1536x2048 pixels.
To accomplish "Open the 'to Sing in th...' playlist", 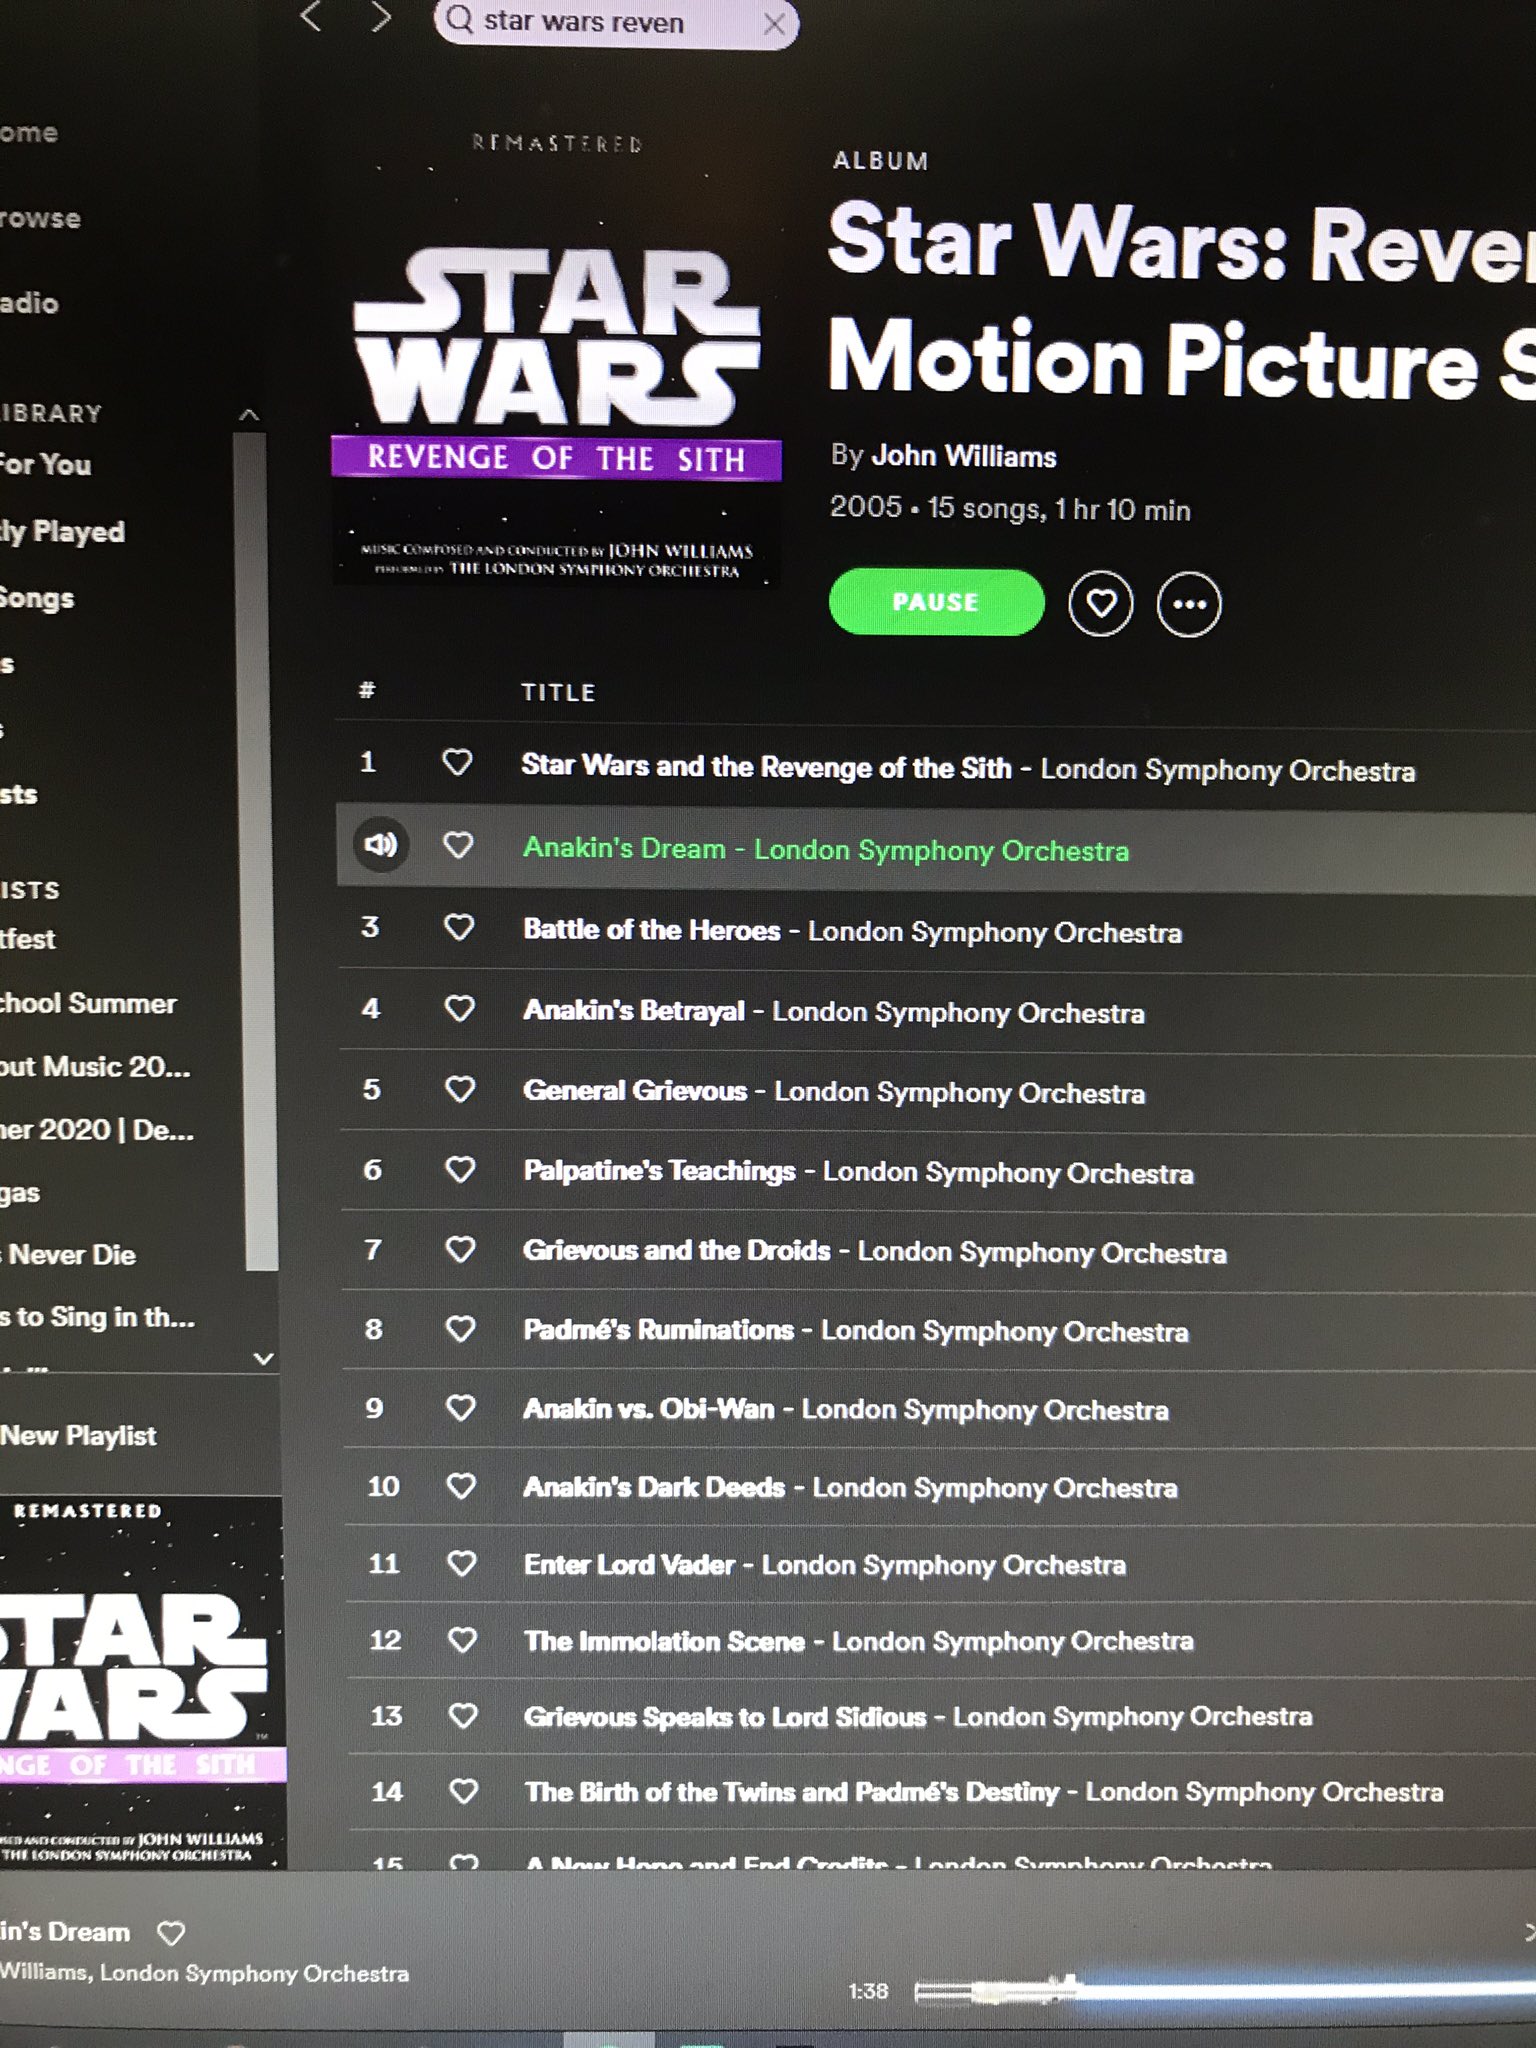I will pyautogui.click(x=97, y=1317).
